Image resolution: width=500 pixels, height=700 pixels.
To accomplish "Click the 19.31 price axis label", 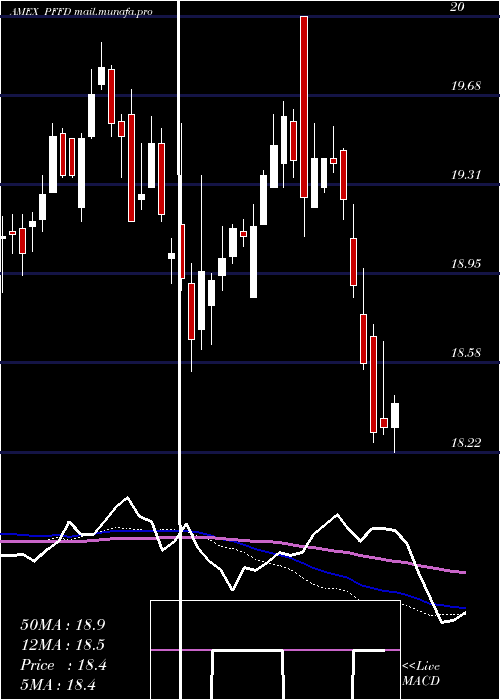I will 466,175.
